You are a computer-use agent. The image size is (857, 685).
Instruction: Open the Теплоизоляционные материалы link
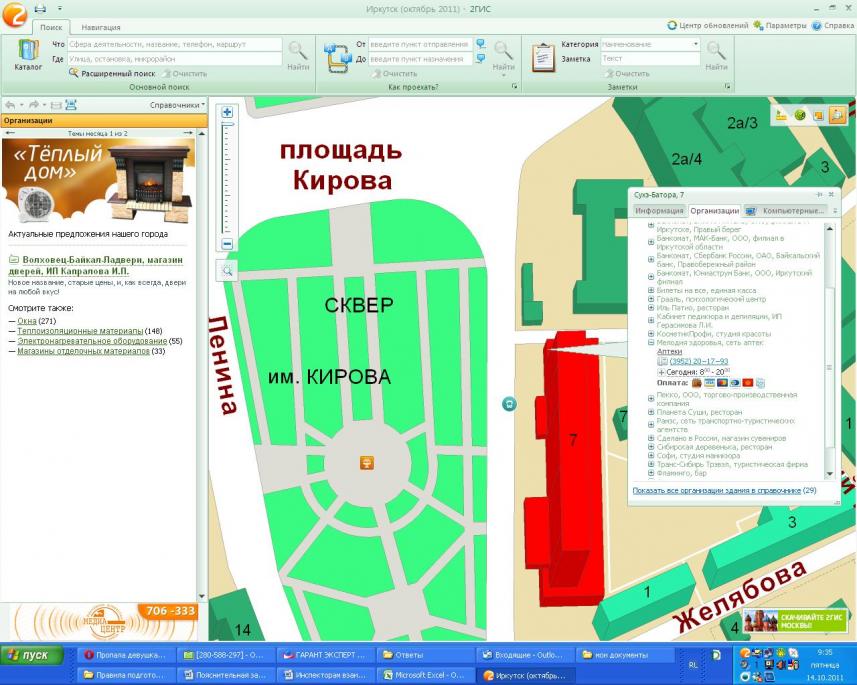(x=80, y=331)
